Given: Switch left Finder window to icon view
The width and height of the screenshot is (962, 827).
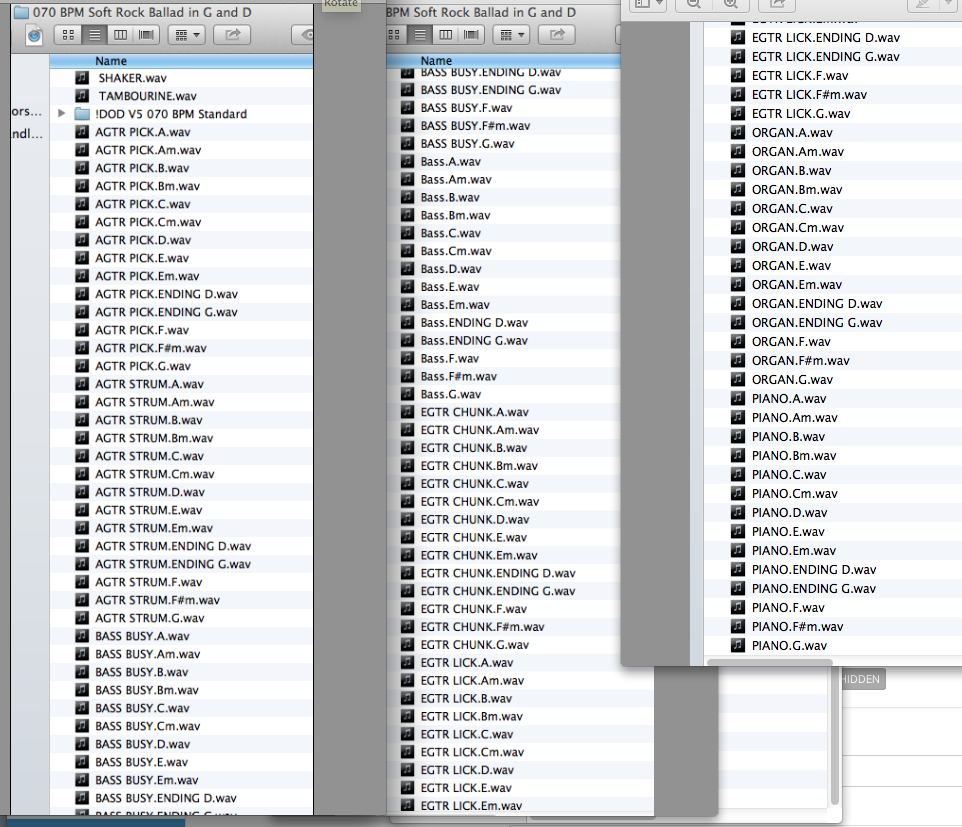Looking at the screenshot, I should pos(68,34).
